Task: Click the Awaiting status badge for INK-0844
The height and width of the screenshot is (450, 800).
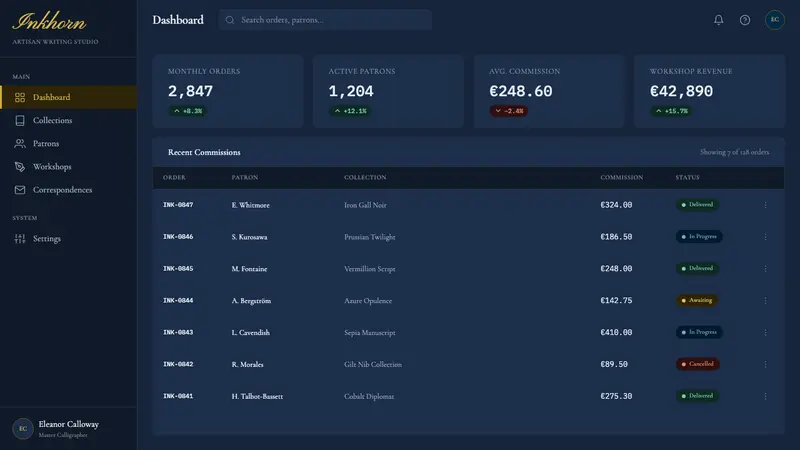Action: (x=696, y=300)
